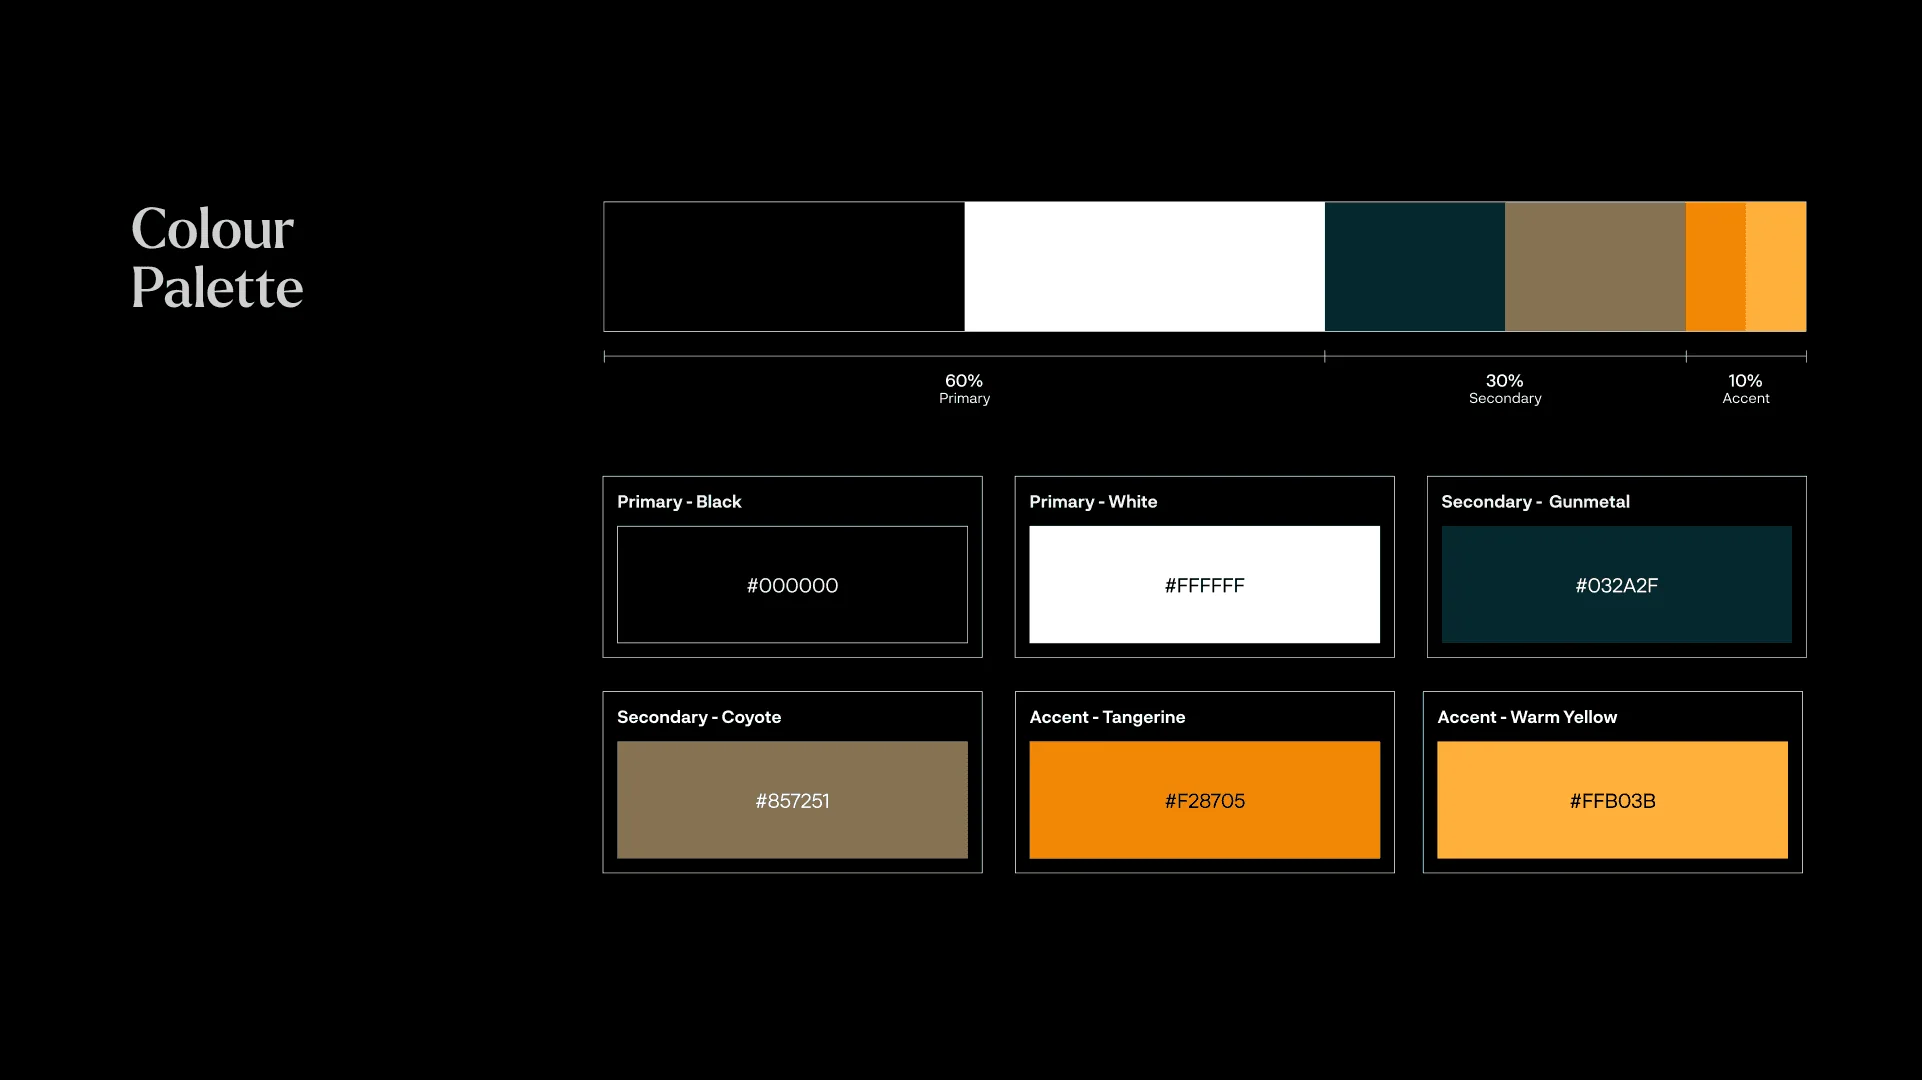Pick the Tangerine #F28705 swatch
This screenshot has width=1922, height=1080.
1204,800
